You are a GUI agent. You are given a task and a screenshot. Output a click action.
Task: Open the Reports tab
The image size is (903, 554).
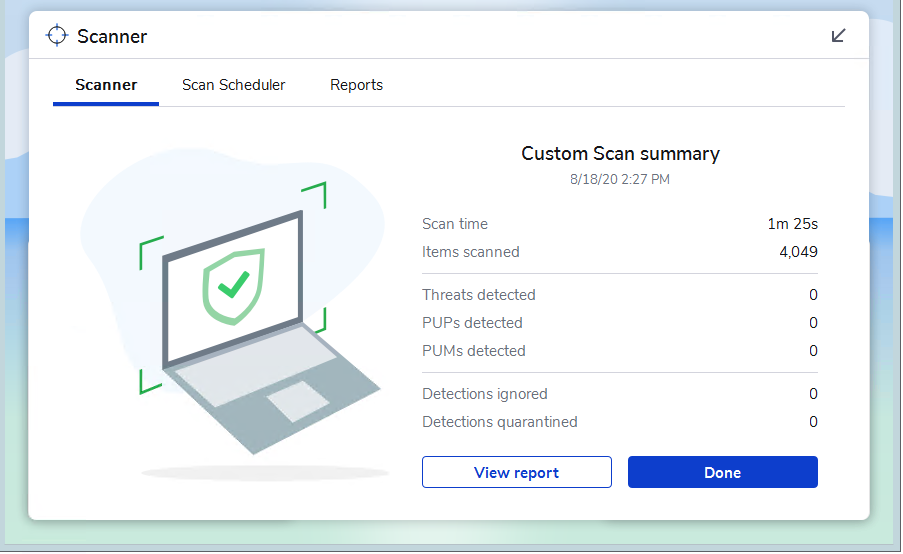(356, 85)
